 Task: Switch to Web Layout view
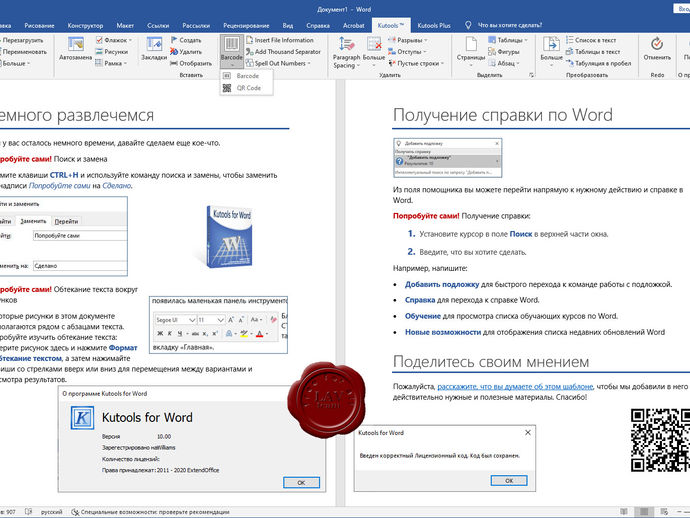coord(664,511)
